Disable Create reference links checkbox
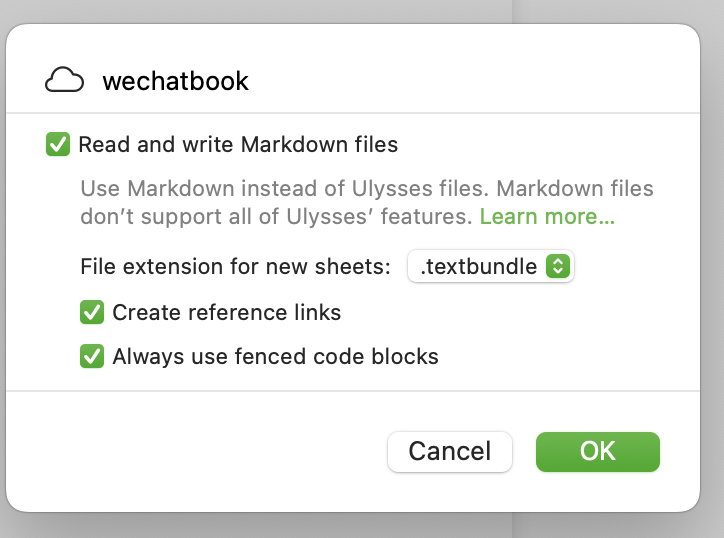This screenshot has height=538, width=724. [x=92, y=313]
